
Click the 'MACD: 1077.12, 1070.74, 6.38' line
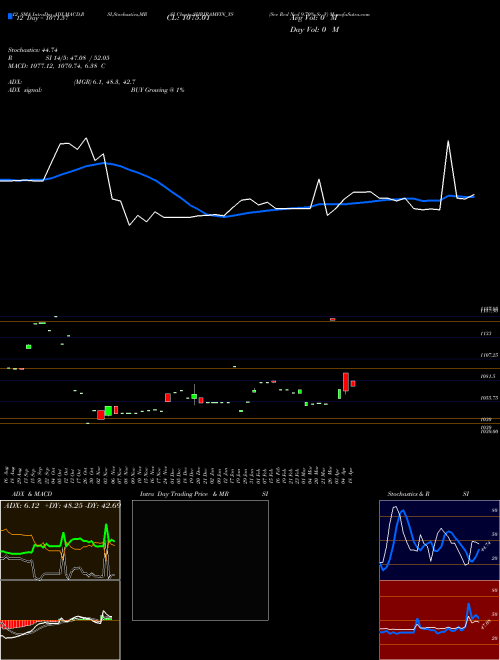(53, 66)
